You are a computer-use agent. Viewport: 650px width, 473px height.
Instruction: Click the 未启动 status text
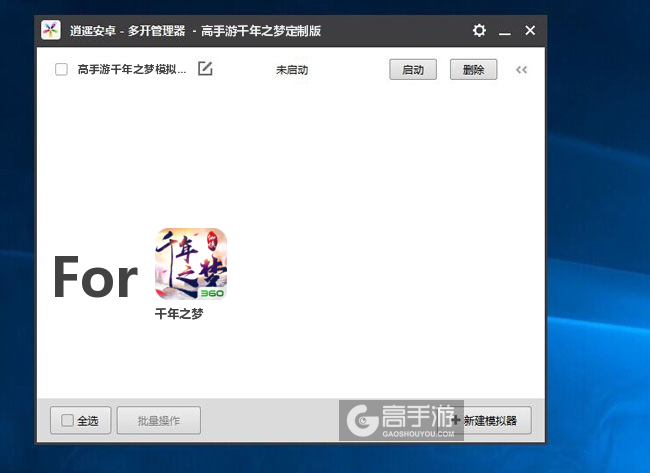(x=292, y=70)
